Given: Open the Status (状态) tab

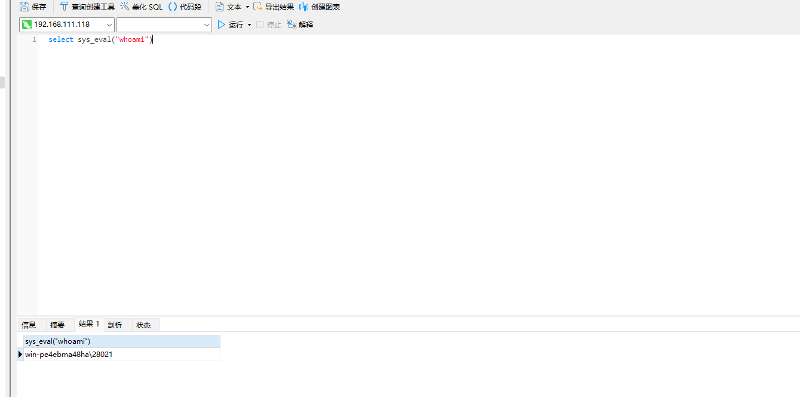Looking at the screenshot, I should (144, 325).
